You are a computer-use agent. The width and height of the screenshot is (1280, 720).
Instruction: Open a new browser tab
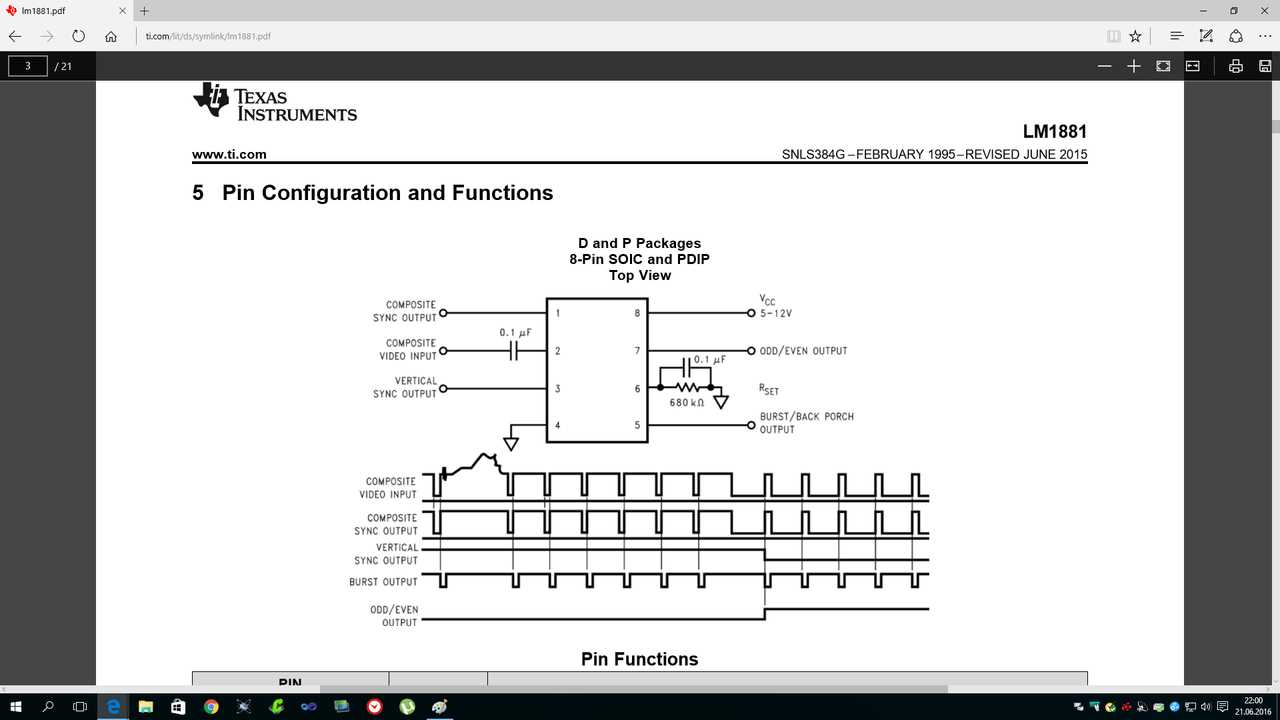144,11
